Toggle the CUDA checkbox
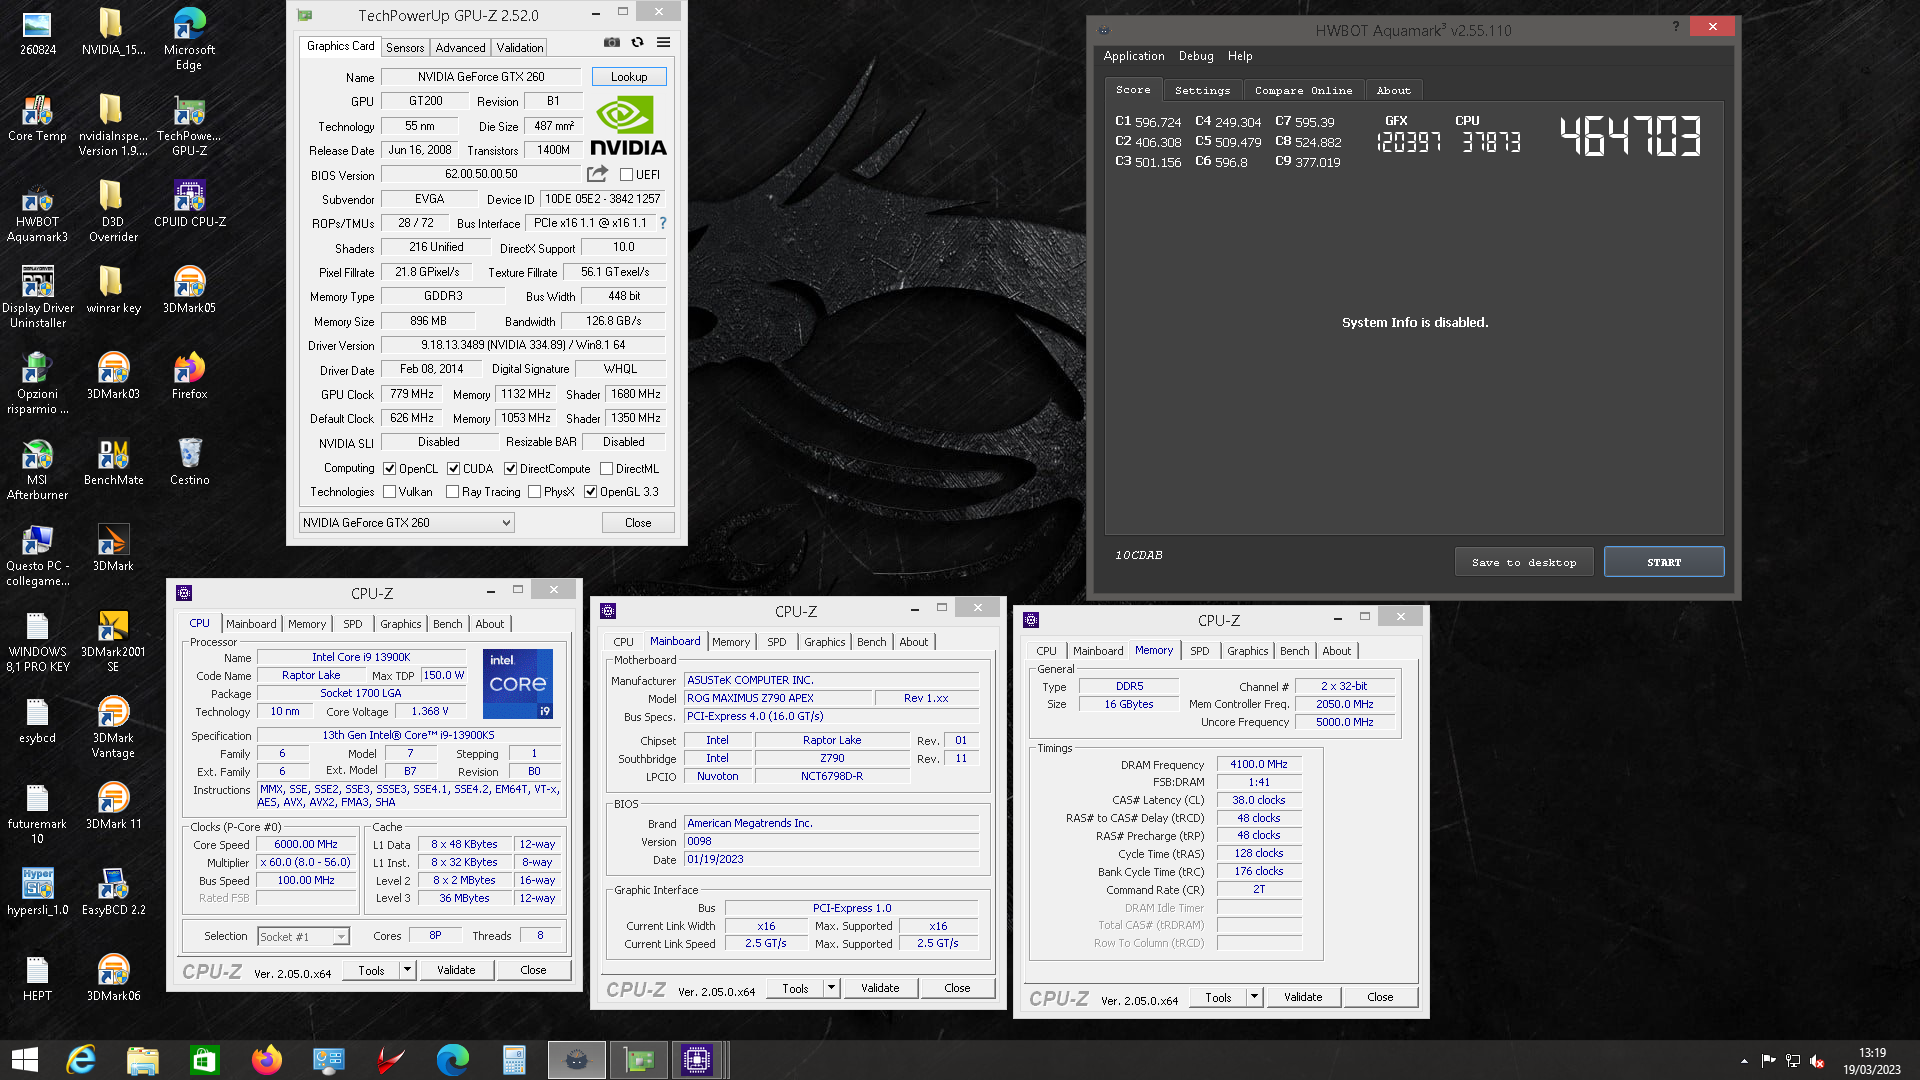 [x=453, y=469]
